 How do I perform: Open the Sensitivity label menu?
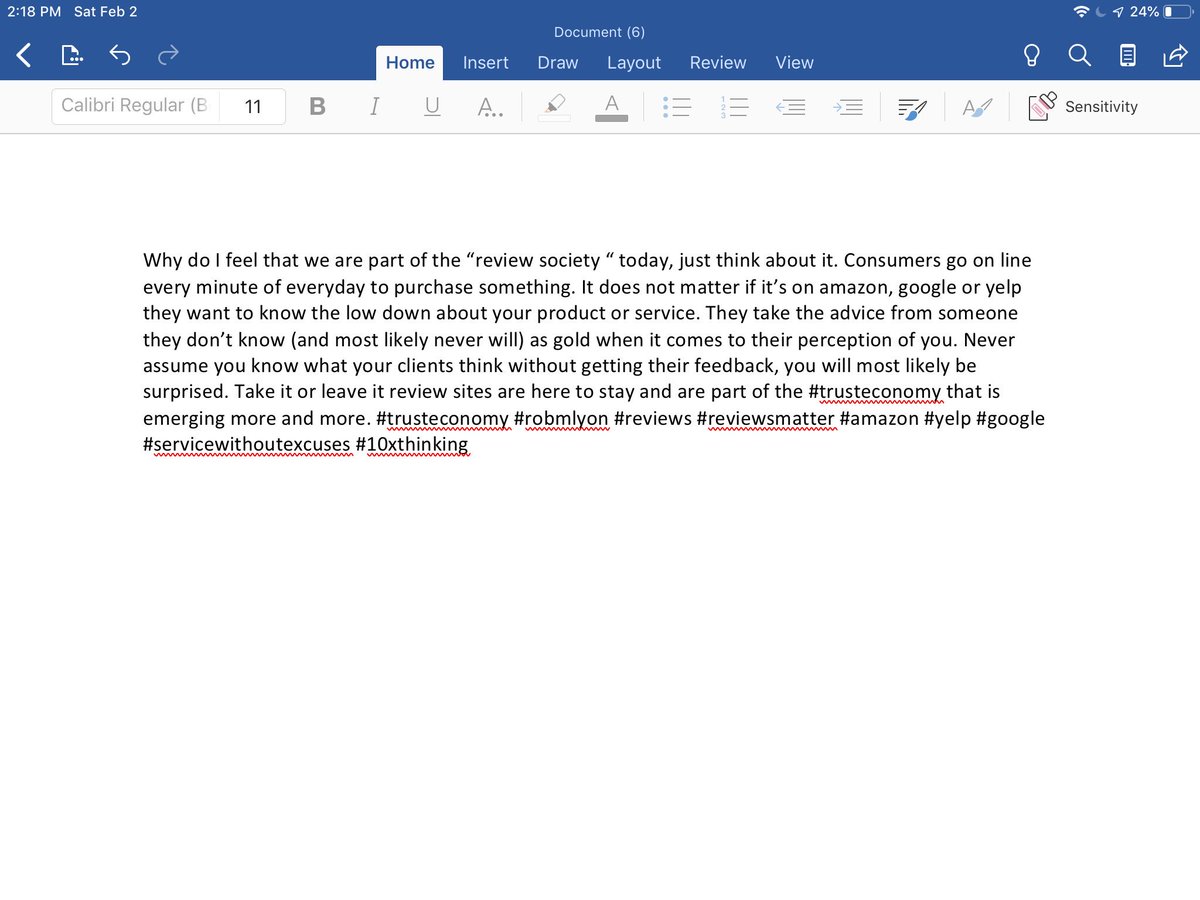[x=1084, y=107]
